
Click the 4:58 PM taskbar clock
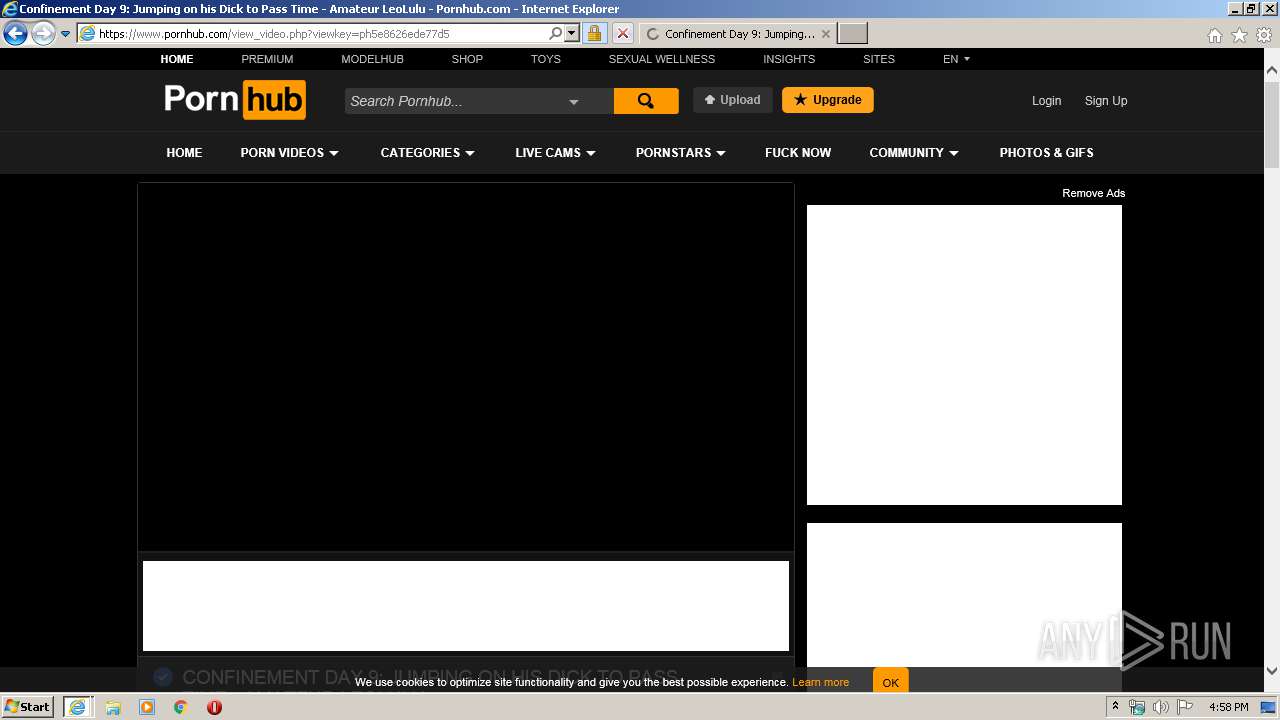pos(1228,707)
